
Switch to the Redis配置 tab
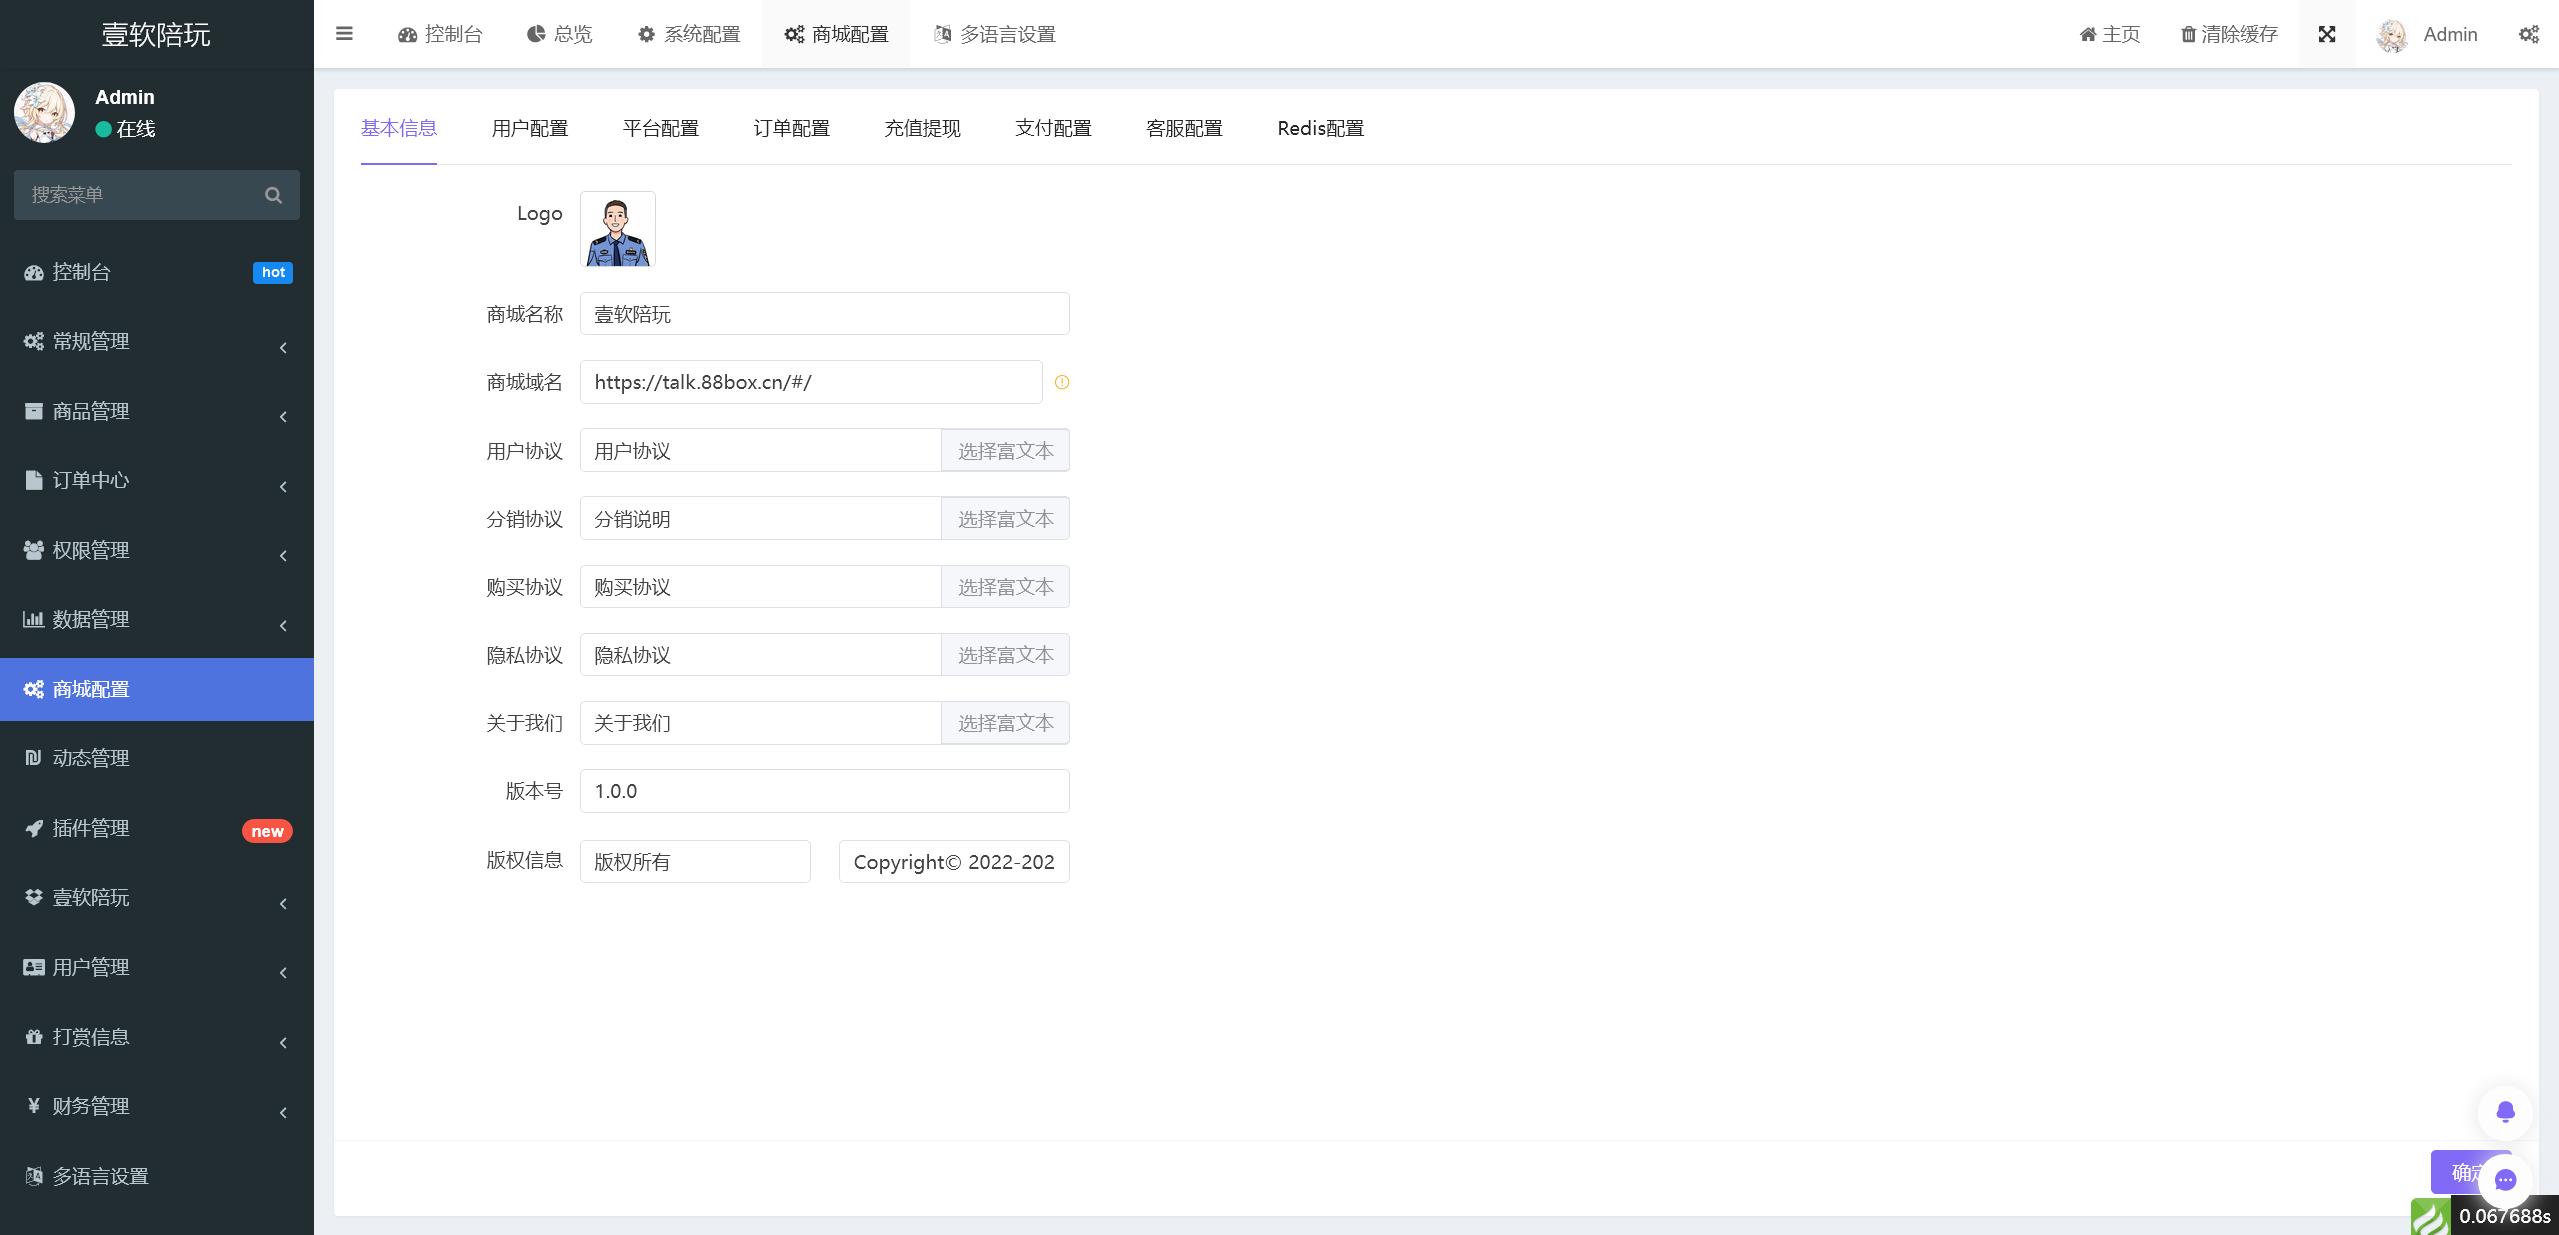pyautogui.click(x=1320, y=128)
